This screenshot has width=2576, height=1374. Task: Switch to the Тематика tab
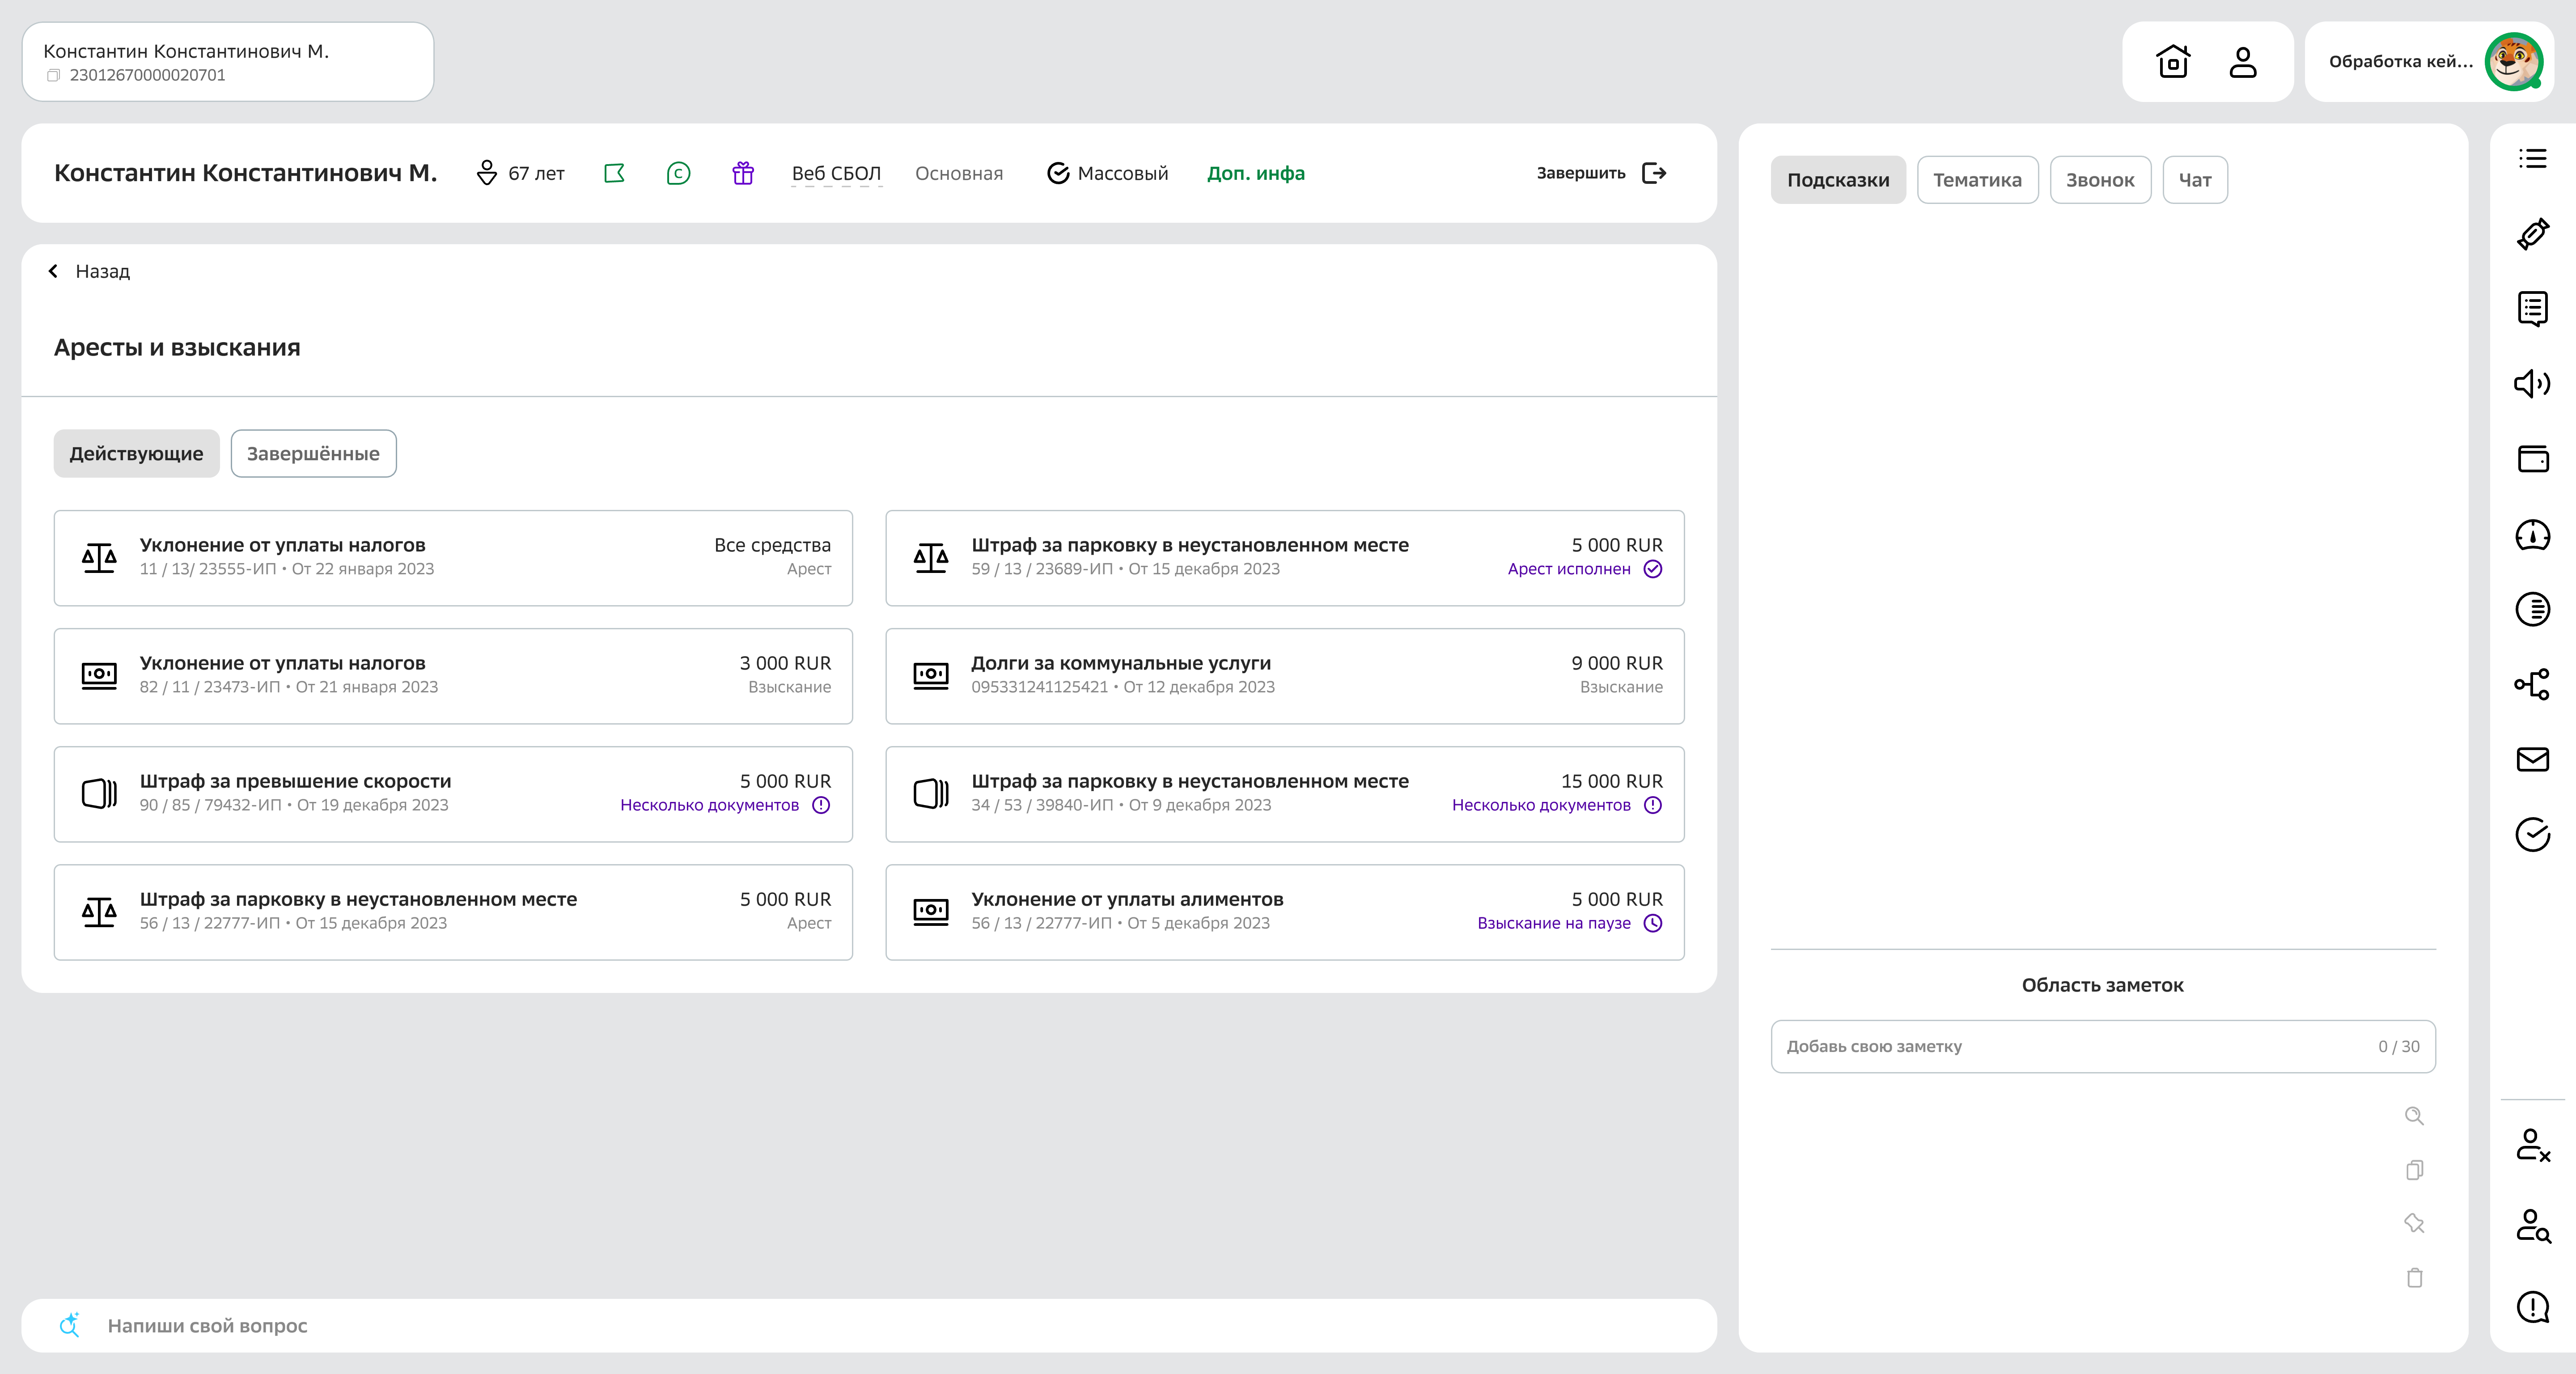1977,180
